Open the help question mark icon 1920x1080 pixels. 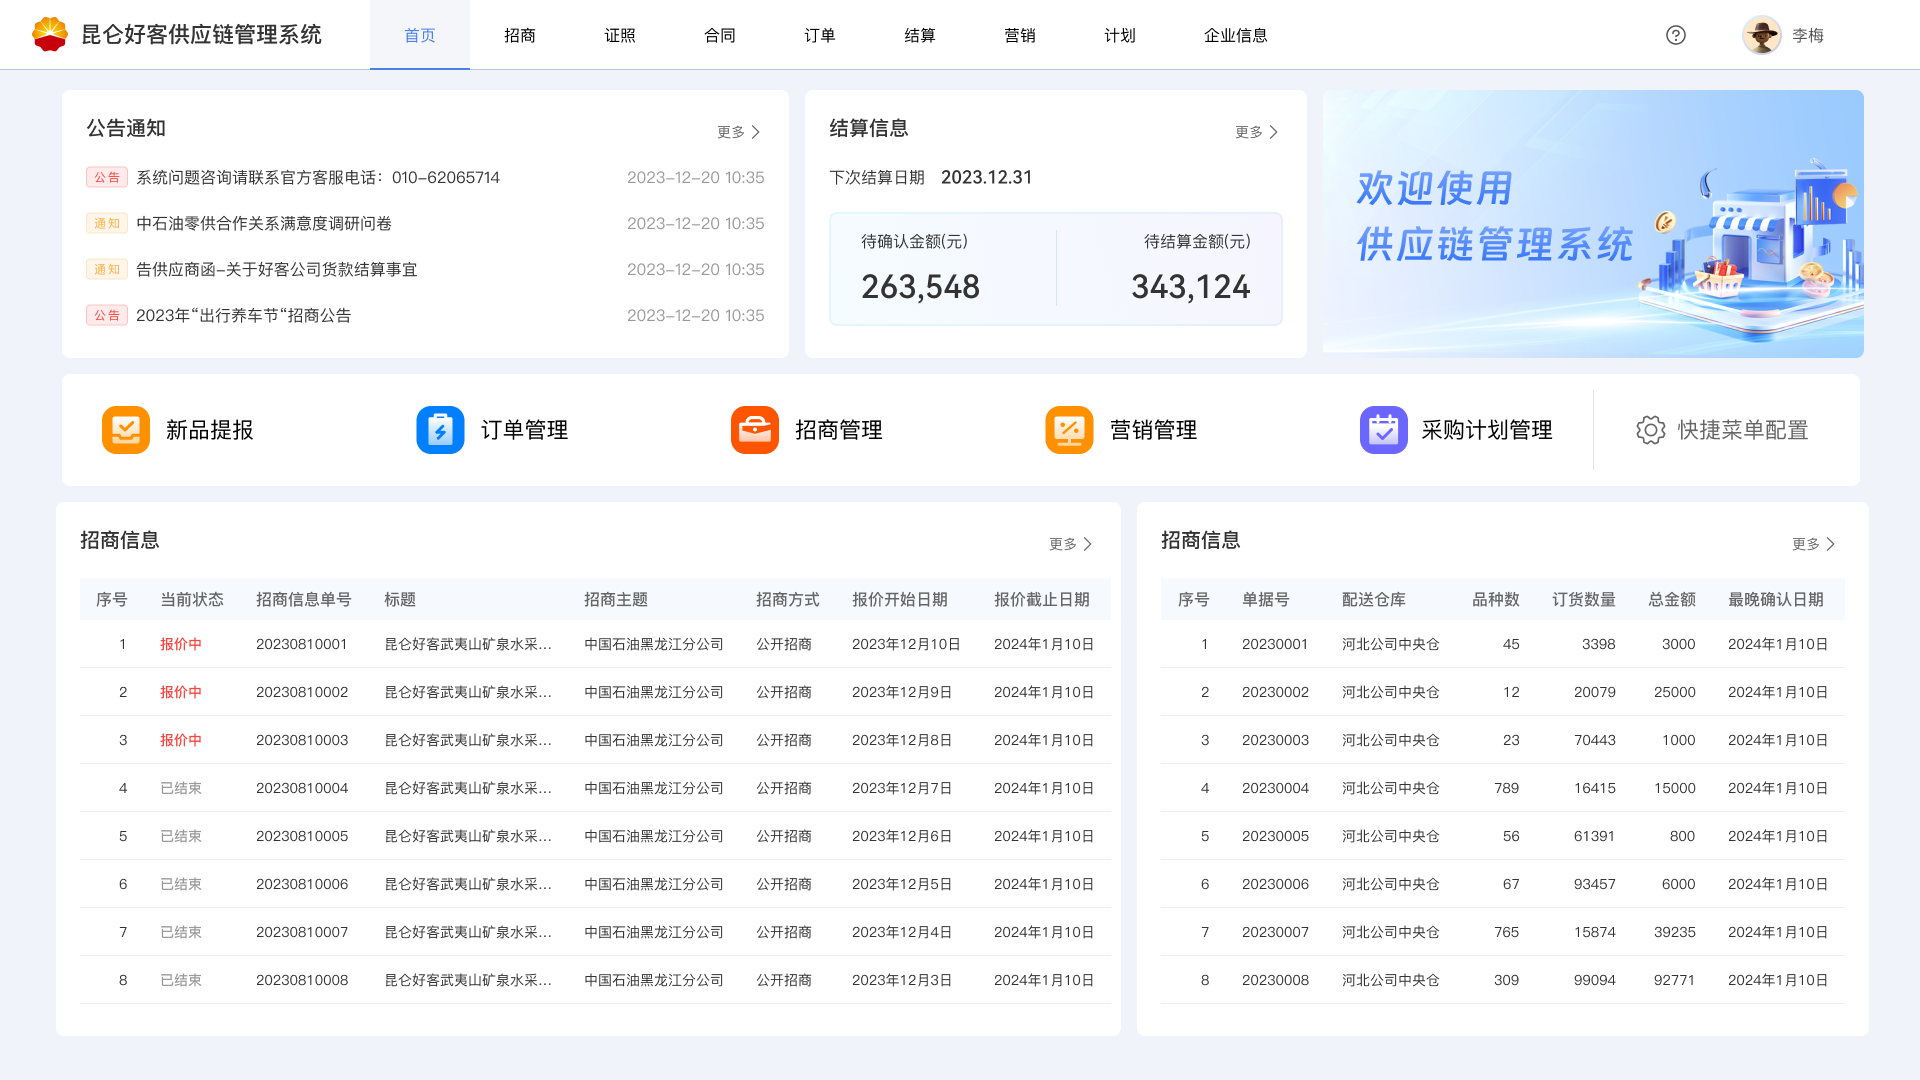(x=1676, y=35)
